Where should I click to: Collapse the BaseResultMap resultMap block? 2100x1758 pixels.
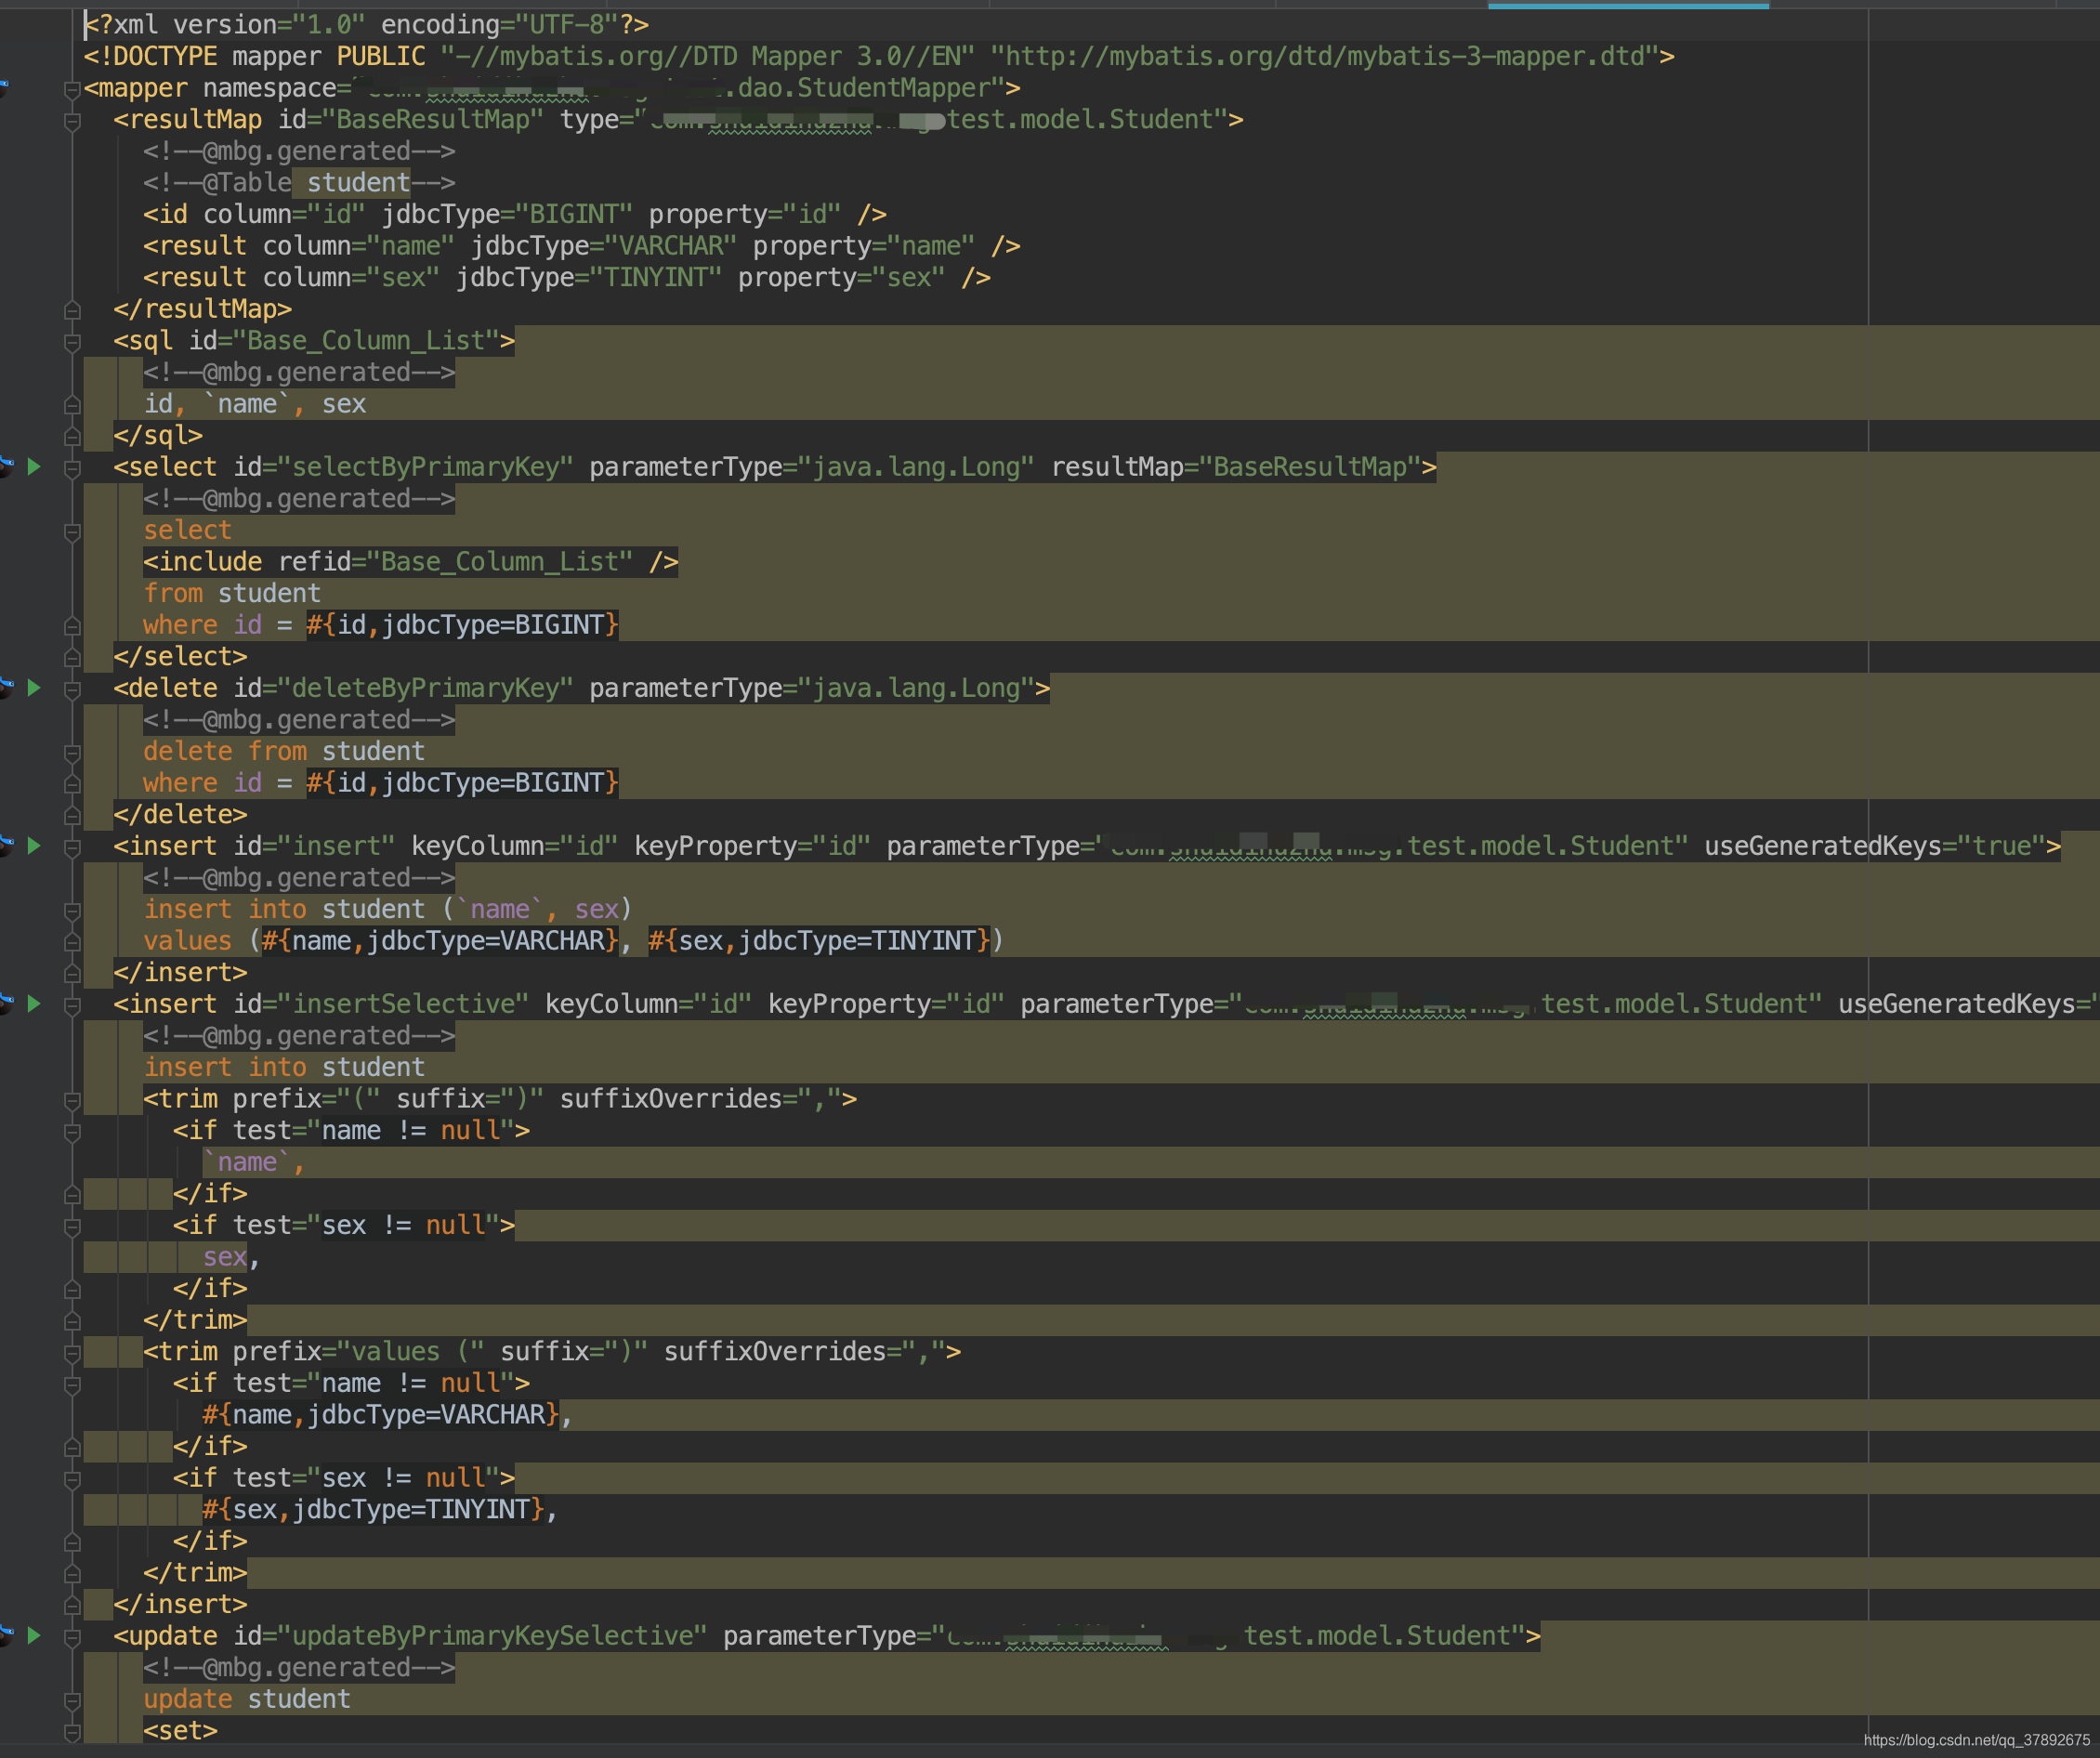click(72, 122)
